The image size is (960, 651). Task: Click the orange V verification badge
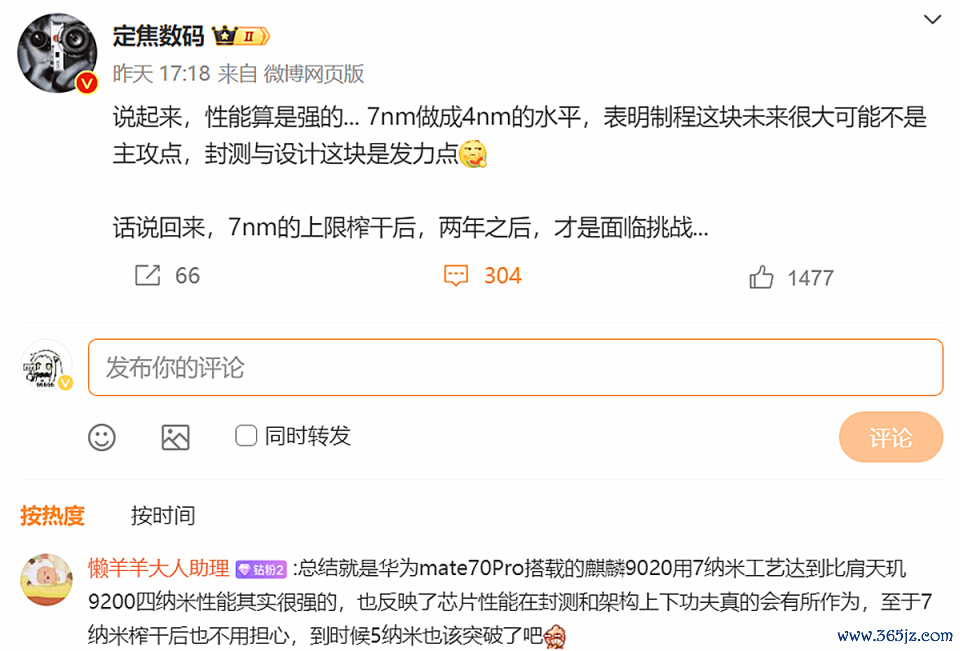[87, 83]
